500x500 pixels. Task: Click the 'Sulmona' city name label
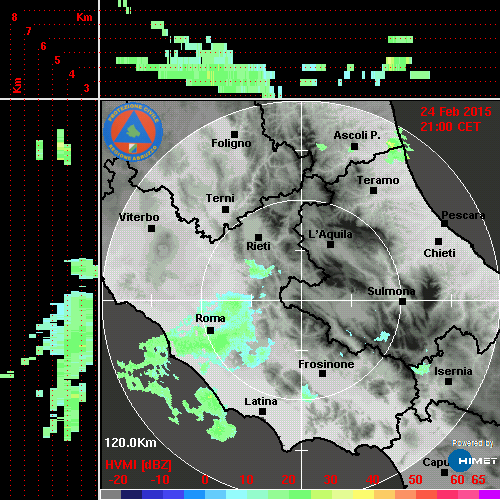tap(391, 291)
